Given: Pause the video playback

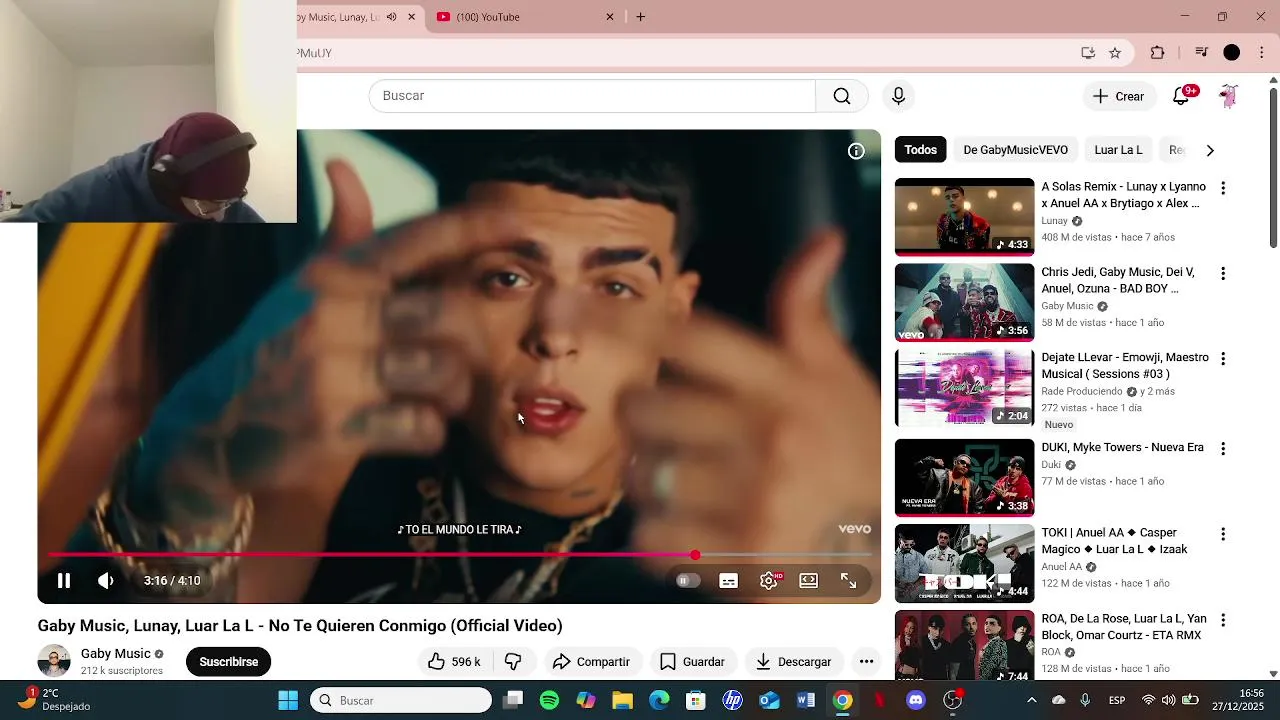Looking at the screenshot, I should (64, 581).
